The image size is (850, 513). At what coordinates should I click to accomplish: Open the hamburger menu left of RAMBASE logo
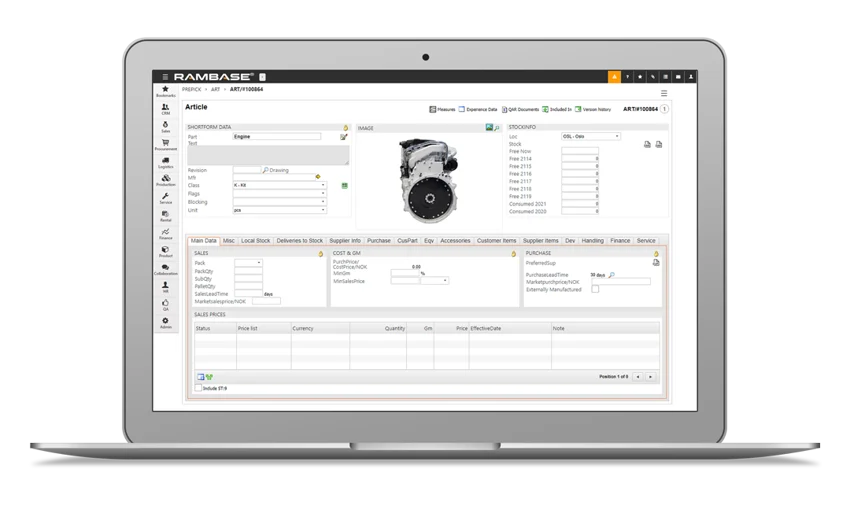point(165,76)
